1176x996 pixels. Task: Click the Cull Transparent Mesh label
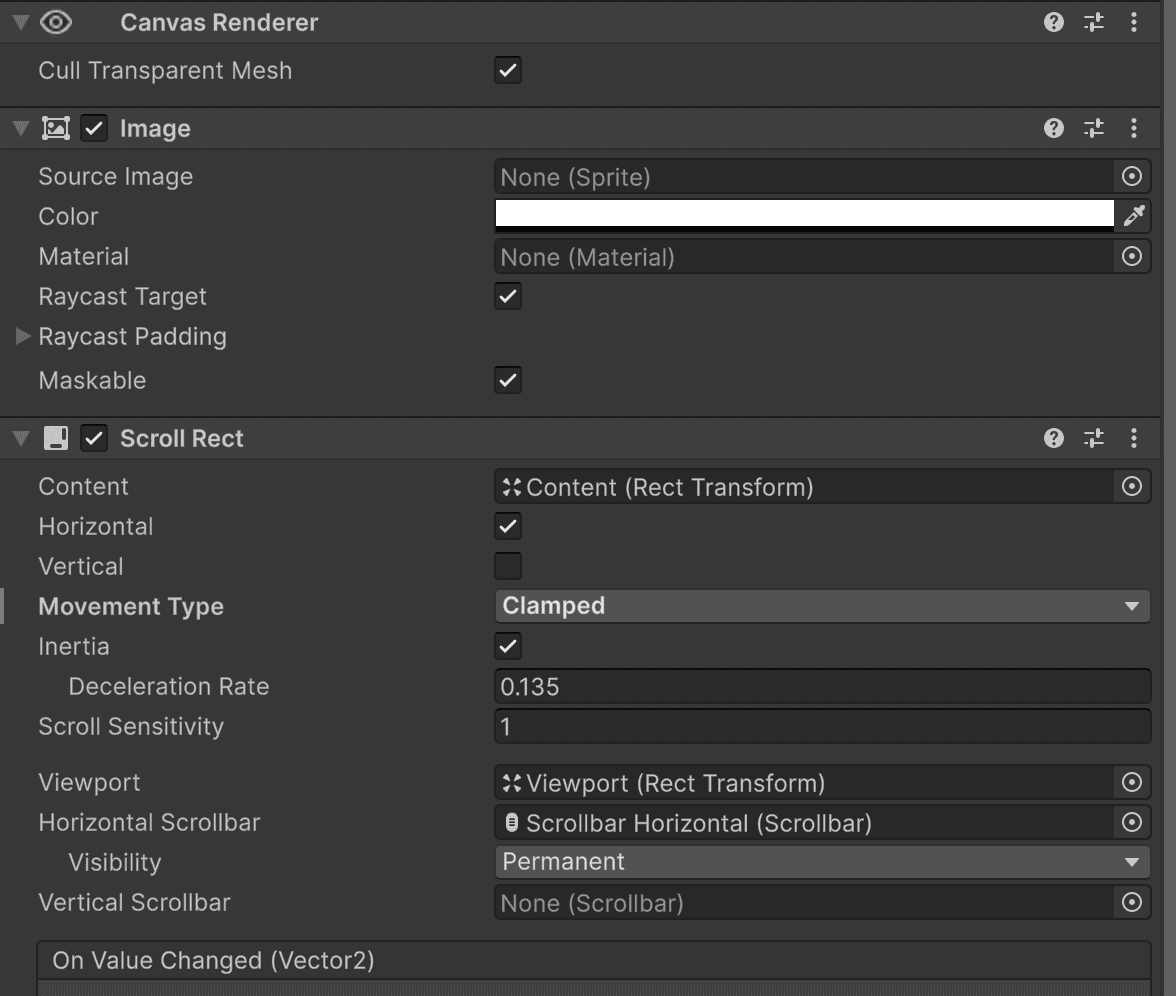[165, 70]
